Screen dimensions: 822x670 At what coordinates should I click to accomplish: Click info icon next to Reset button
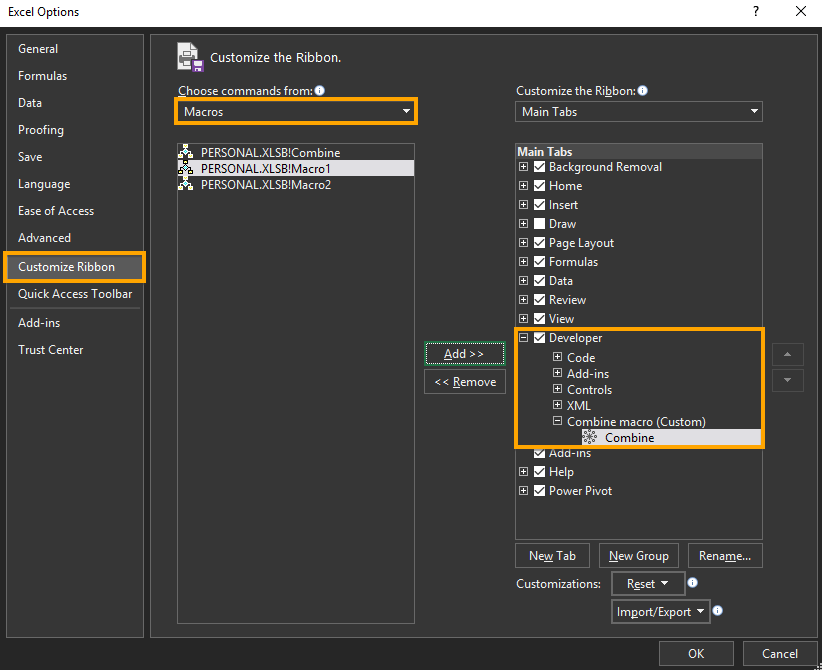click(x=692, y=582)
